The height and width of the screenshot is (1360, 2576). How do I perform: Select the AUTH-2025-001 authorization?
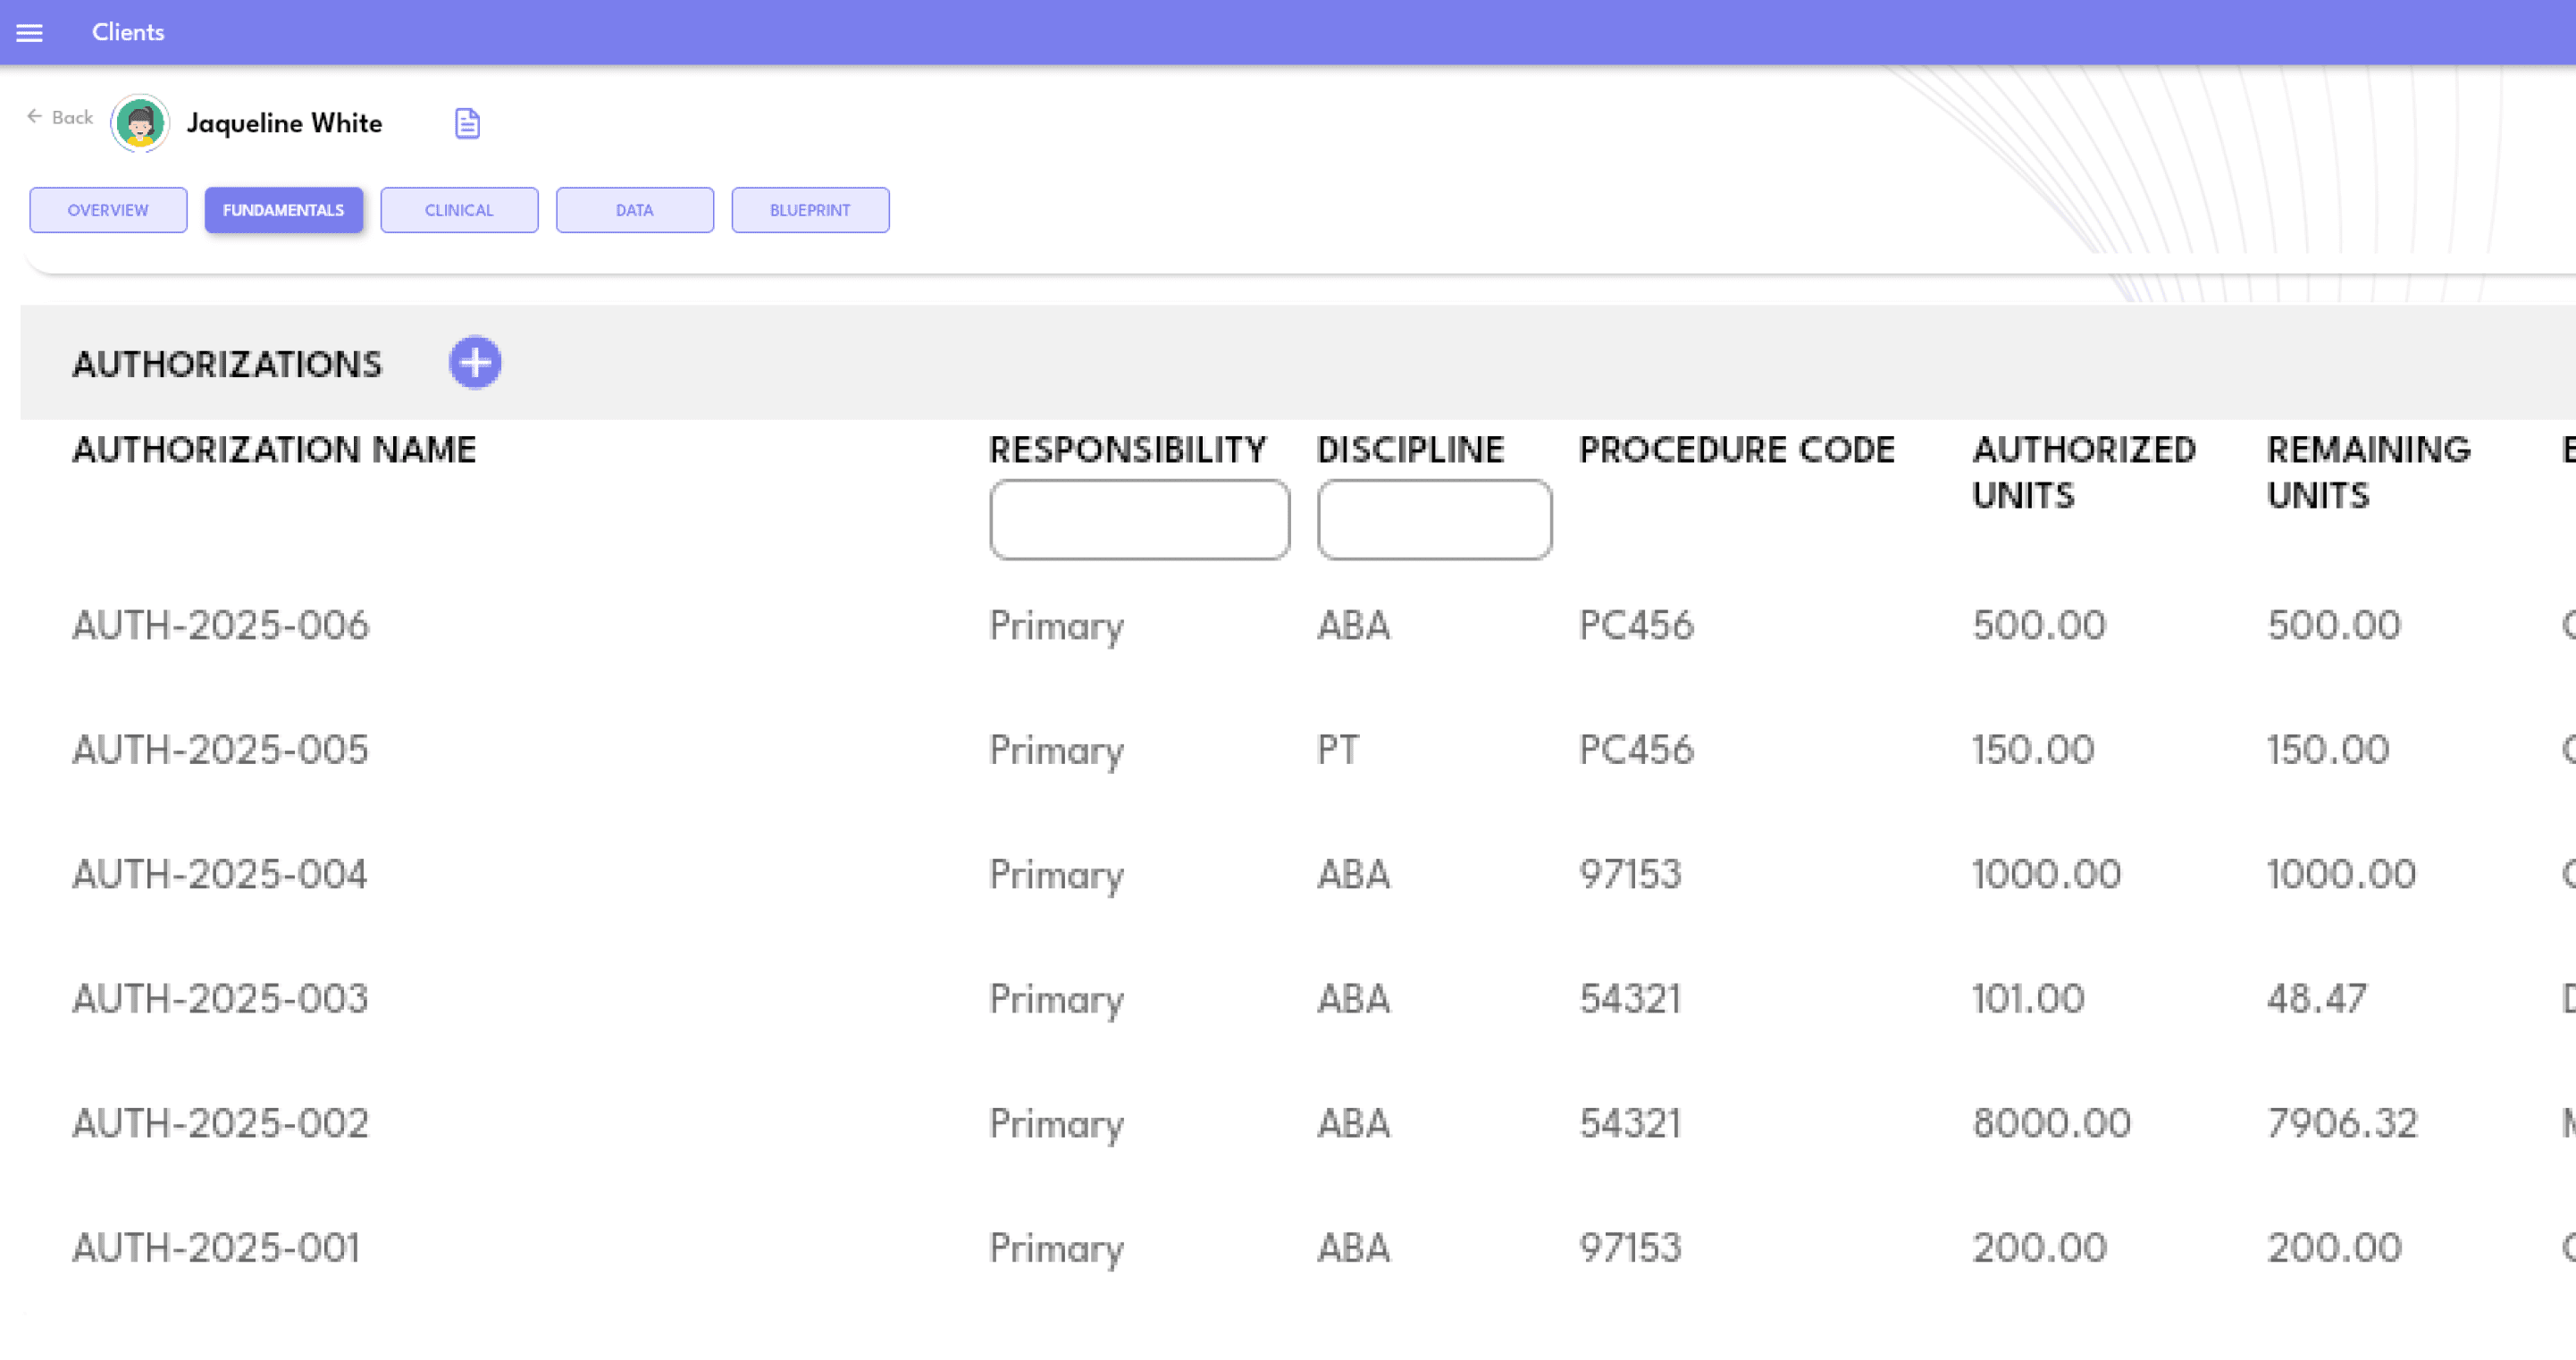tap(216, 1248)
